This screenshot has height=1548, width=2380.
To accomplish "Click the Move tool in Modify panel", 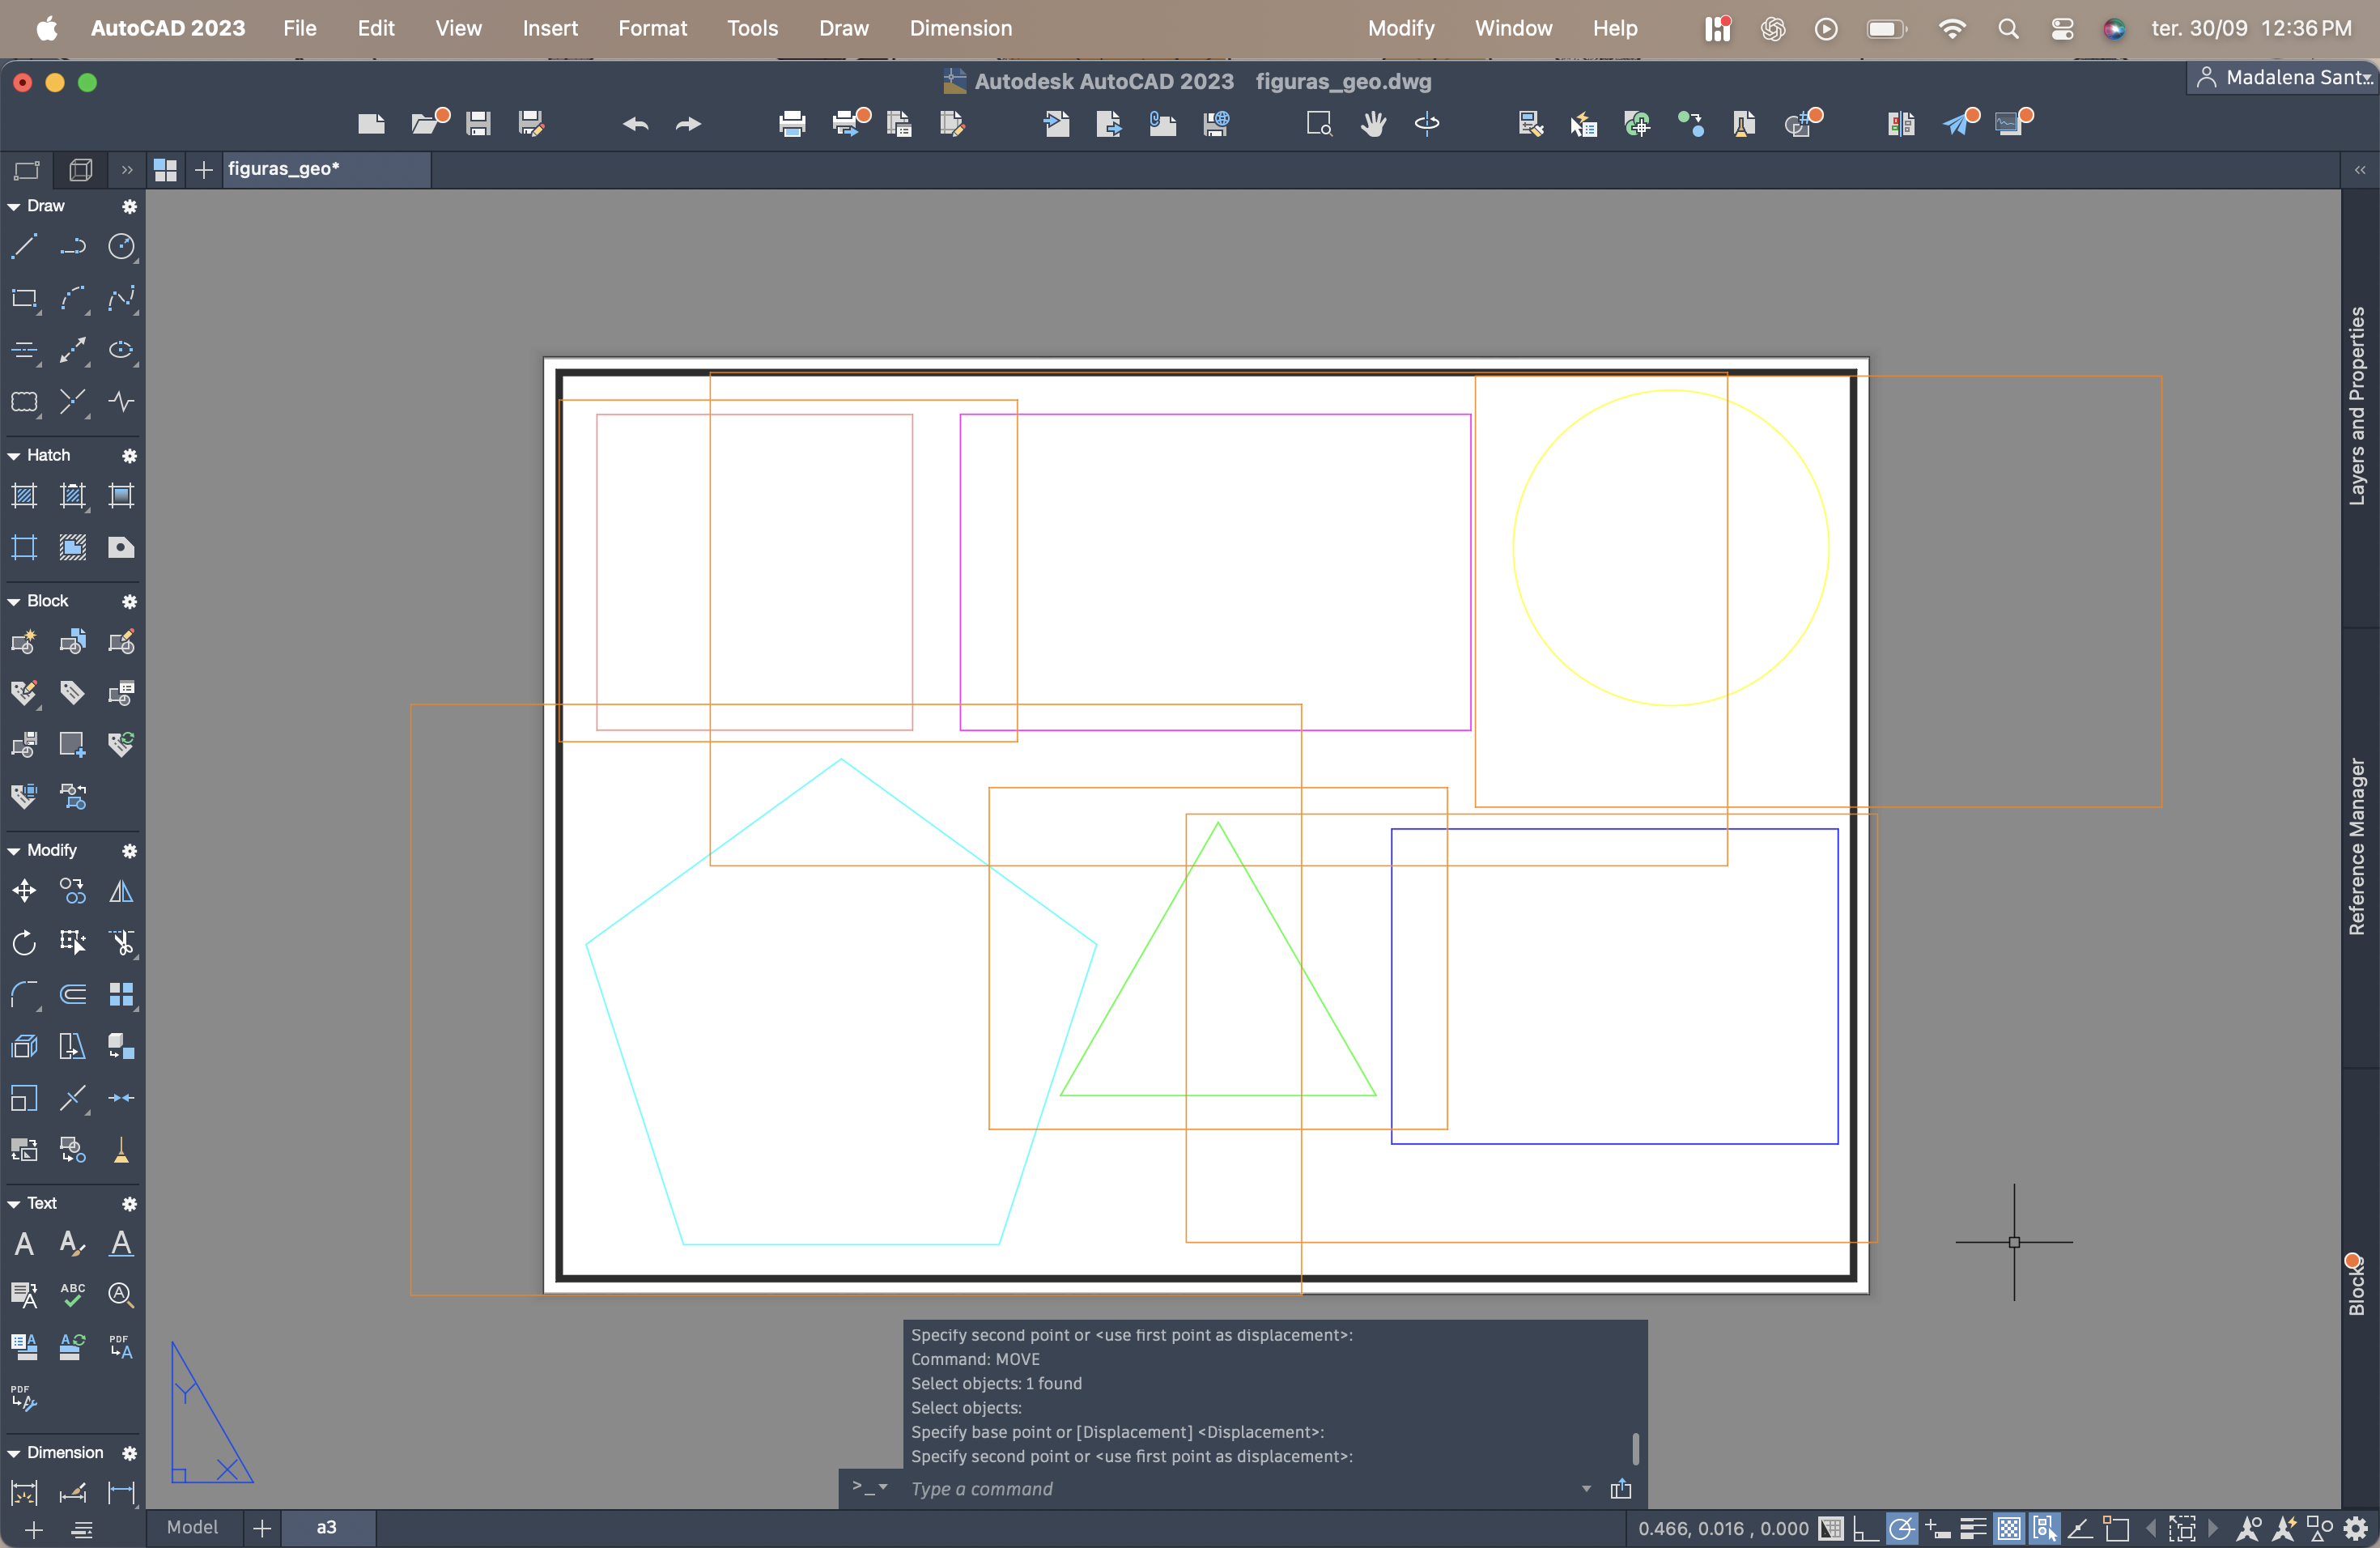I will coord(24,890).
